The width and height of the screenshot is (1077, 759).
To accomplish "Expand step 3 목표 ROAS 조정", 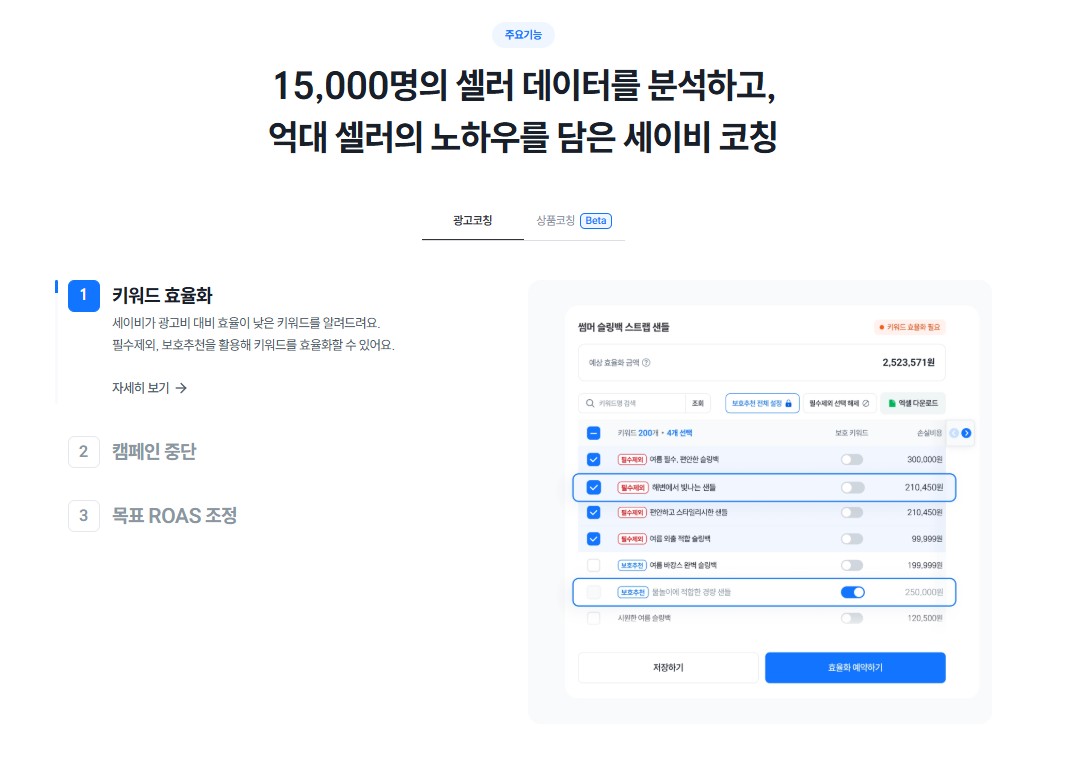I will [153, 515].
